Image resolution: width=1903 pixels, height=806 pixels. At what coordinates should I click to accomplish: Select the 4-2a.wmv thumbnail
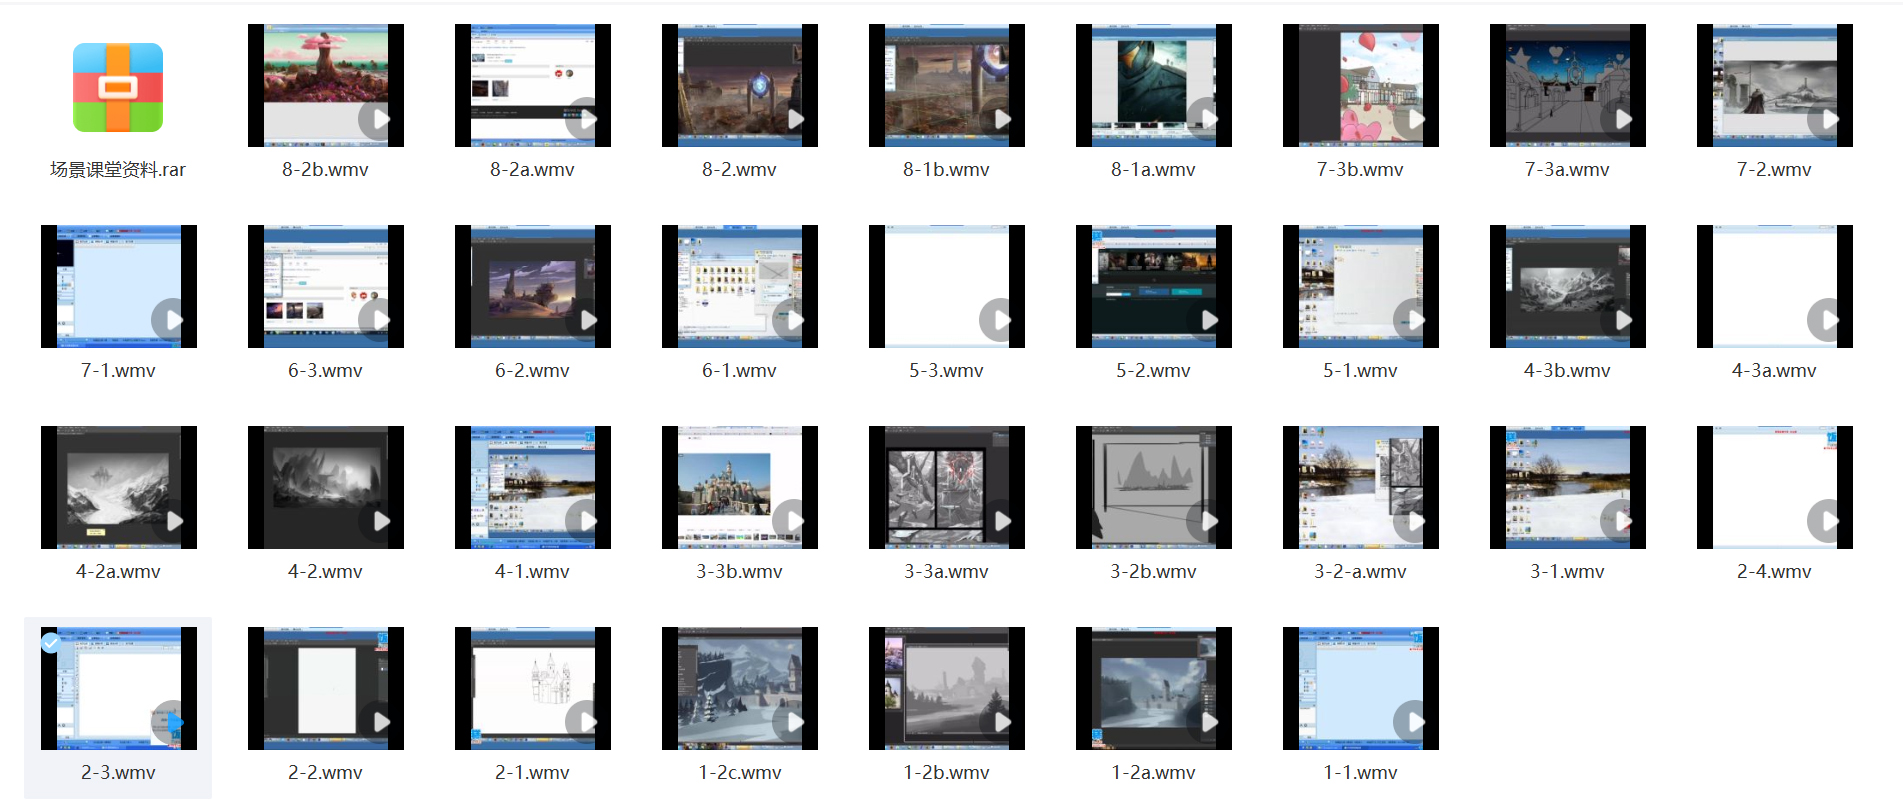click(x=118, y=487)
